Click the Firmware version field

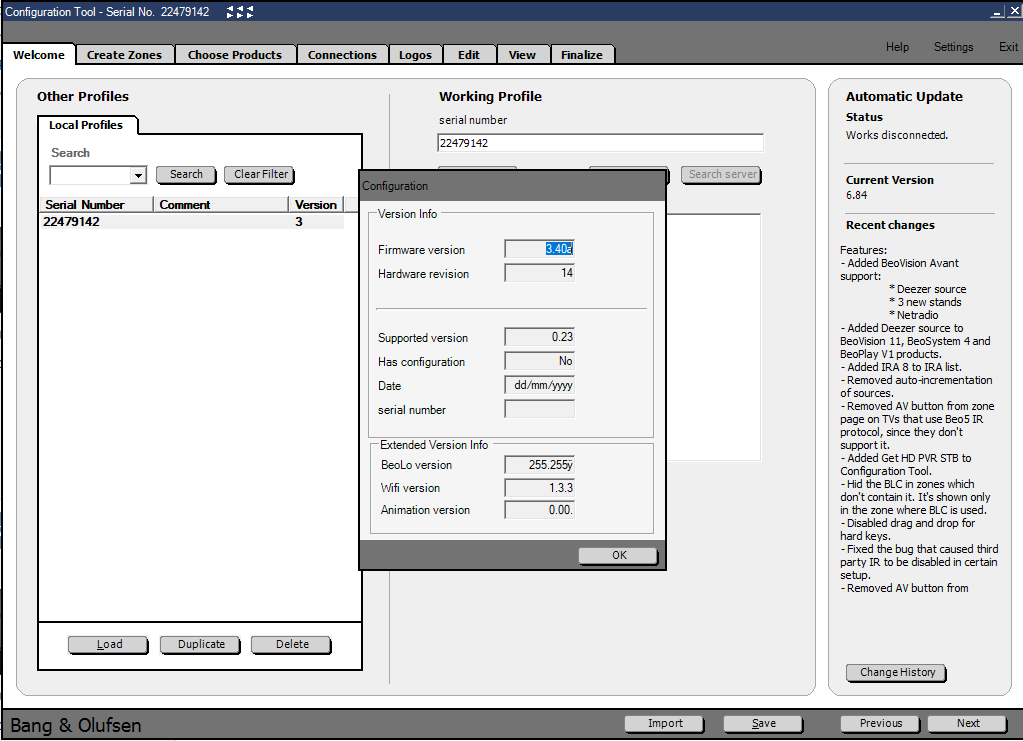tap(540, 249)
